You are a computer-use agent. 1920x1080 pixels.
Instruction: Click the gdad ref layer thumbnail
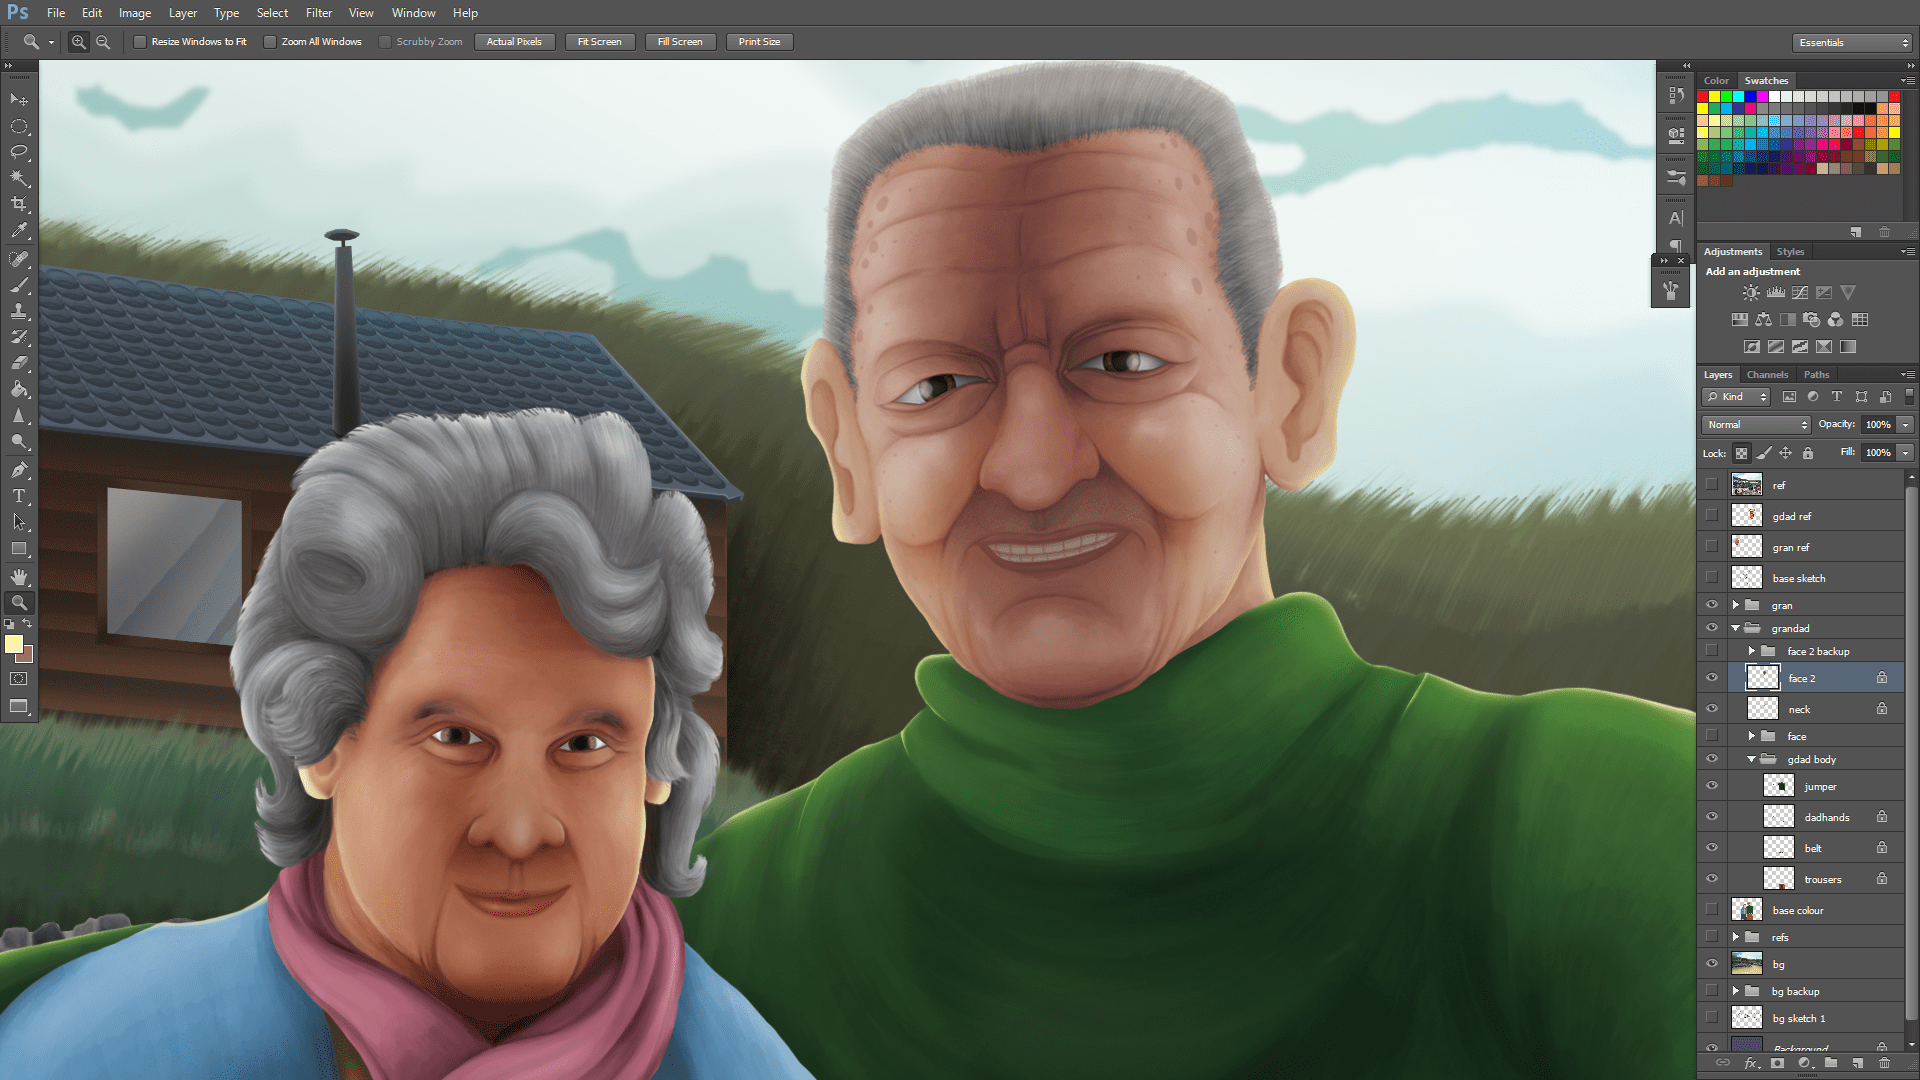point(1746,515)
